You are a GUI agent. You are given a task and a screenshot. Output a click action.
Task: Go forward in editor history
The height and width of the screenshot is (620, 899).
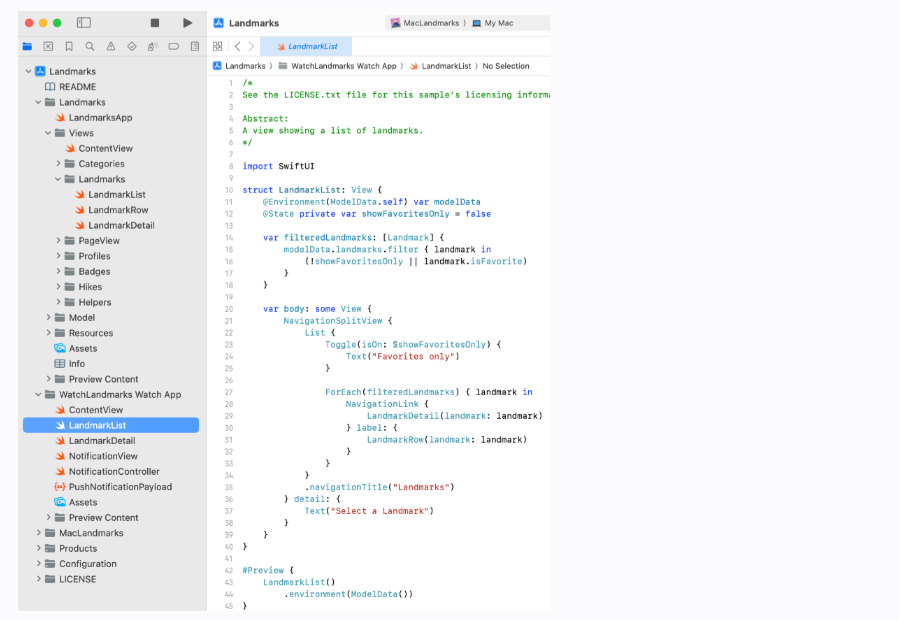251,46
